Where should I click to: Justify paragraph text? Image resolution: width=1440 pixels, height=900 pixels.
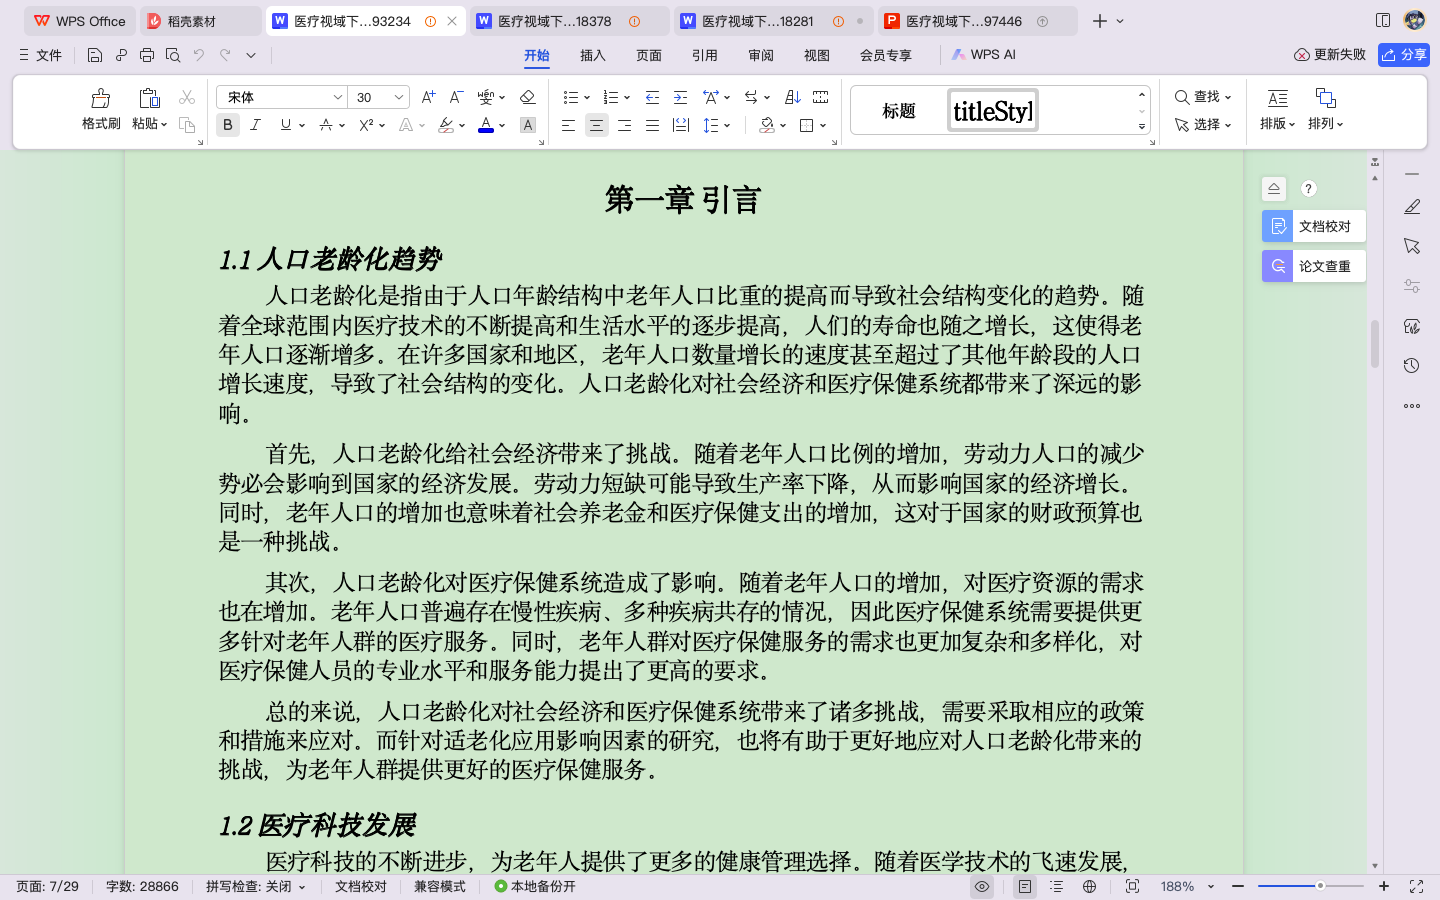pyautogui.click(x=652, y=125)
